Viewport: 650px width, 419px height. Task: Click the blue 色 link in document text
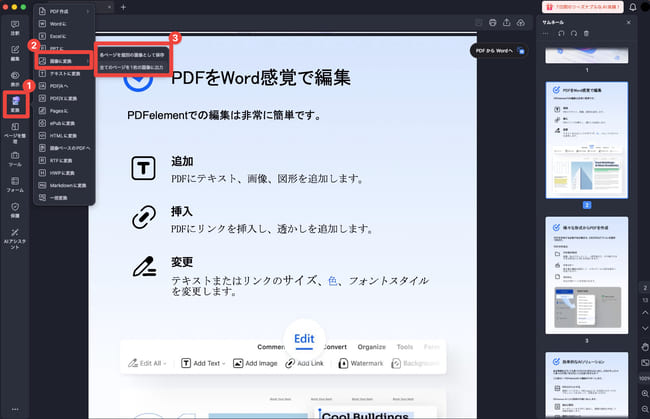[x=332, y=281]
